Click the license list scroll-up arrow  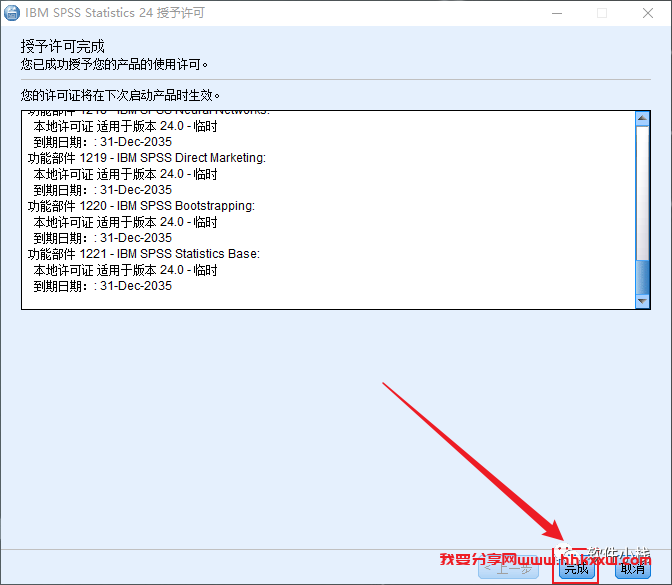point(642,118)
